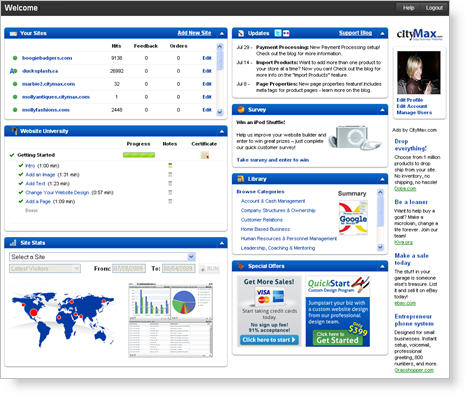Image resolution: width=466 pixels, height=395 pixels.
Task: Open the Select a Site dropdown
Action: (102, 257)
